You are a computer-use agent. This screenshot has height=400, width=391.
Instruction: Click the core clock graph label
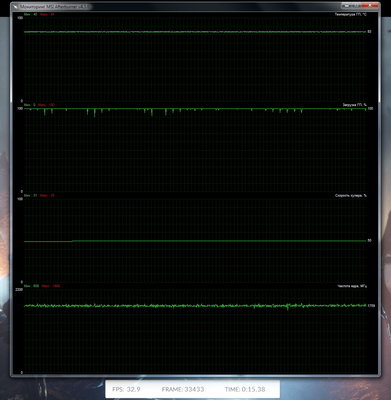point(352,286)
